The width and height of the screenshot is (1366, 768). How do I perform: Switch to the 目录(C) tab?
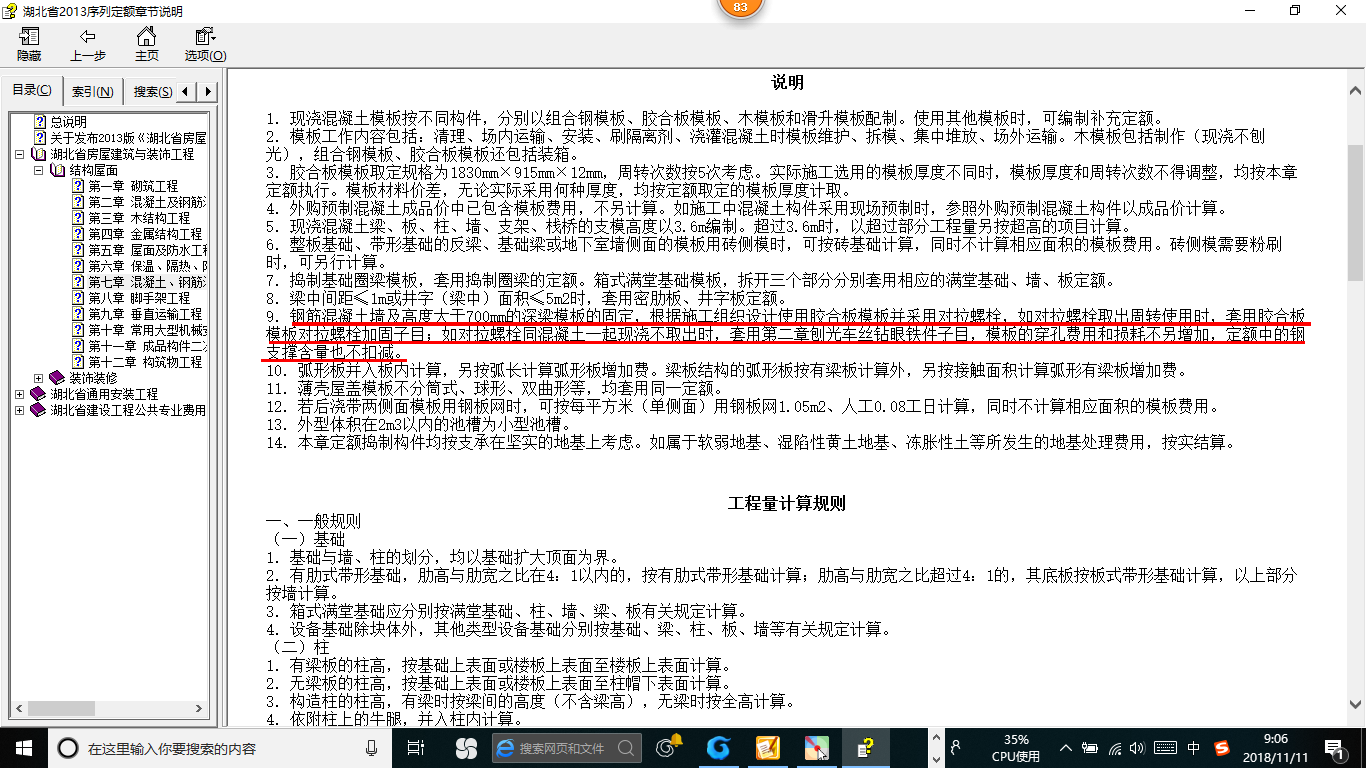[32, 91]
